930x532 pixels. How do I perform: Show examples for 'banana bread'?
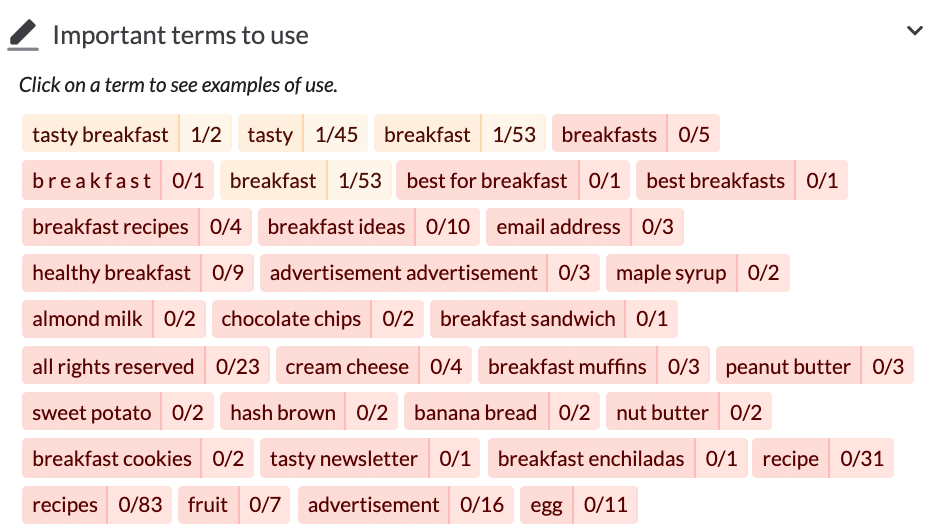click(475, 413)
